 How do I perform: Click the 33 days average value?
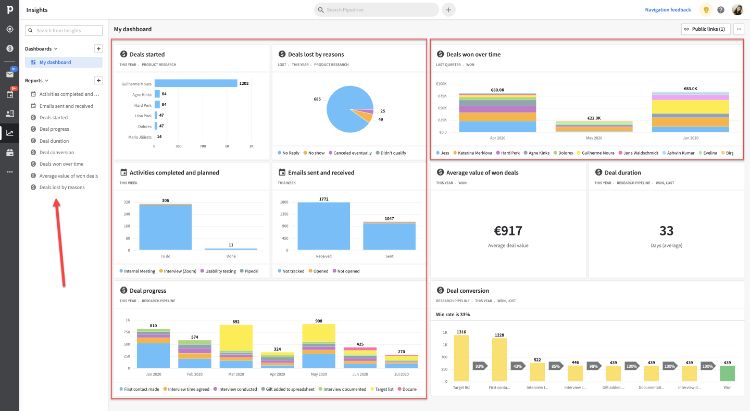click(666, 231)
